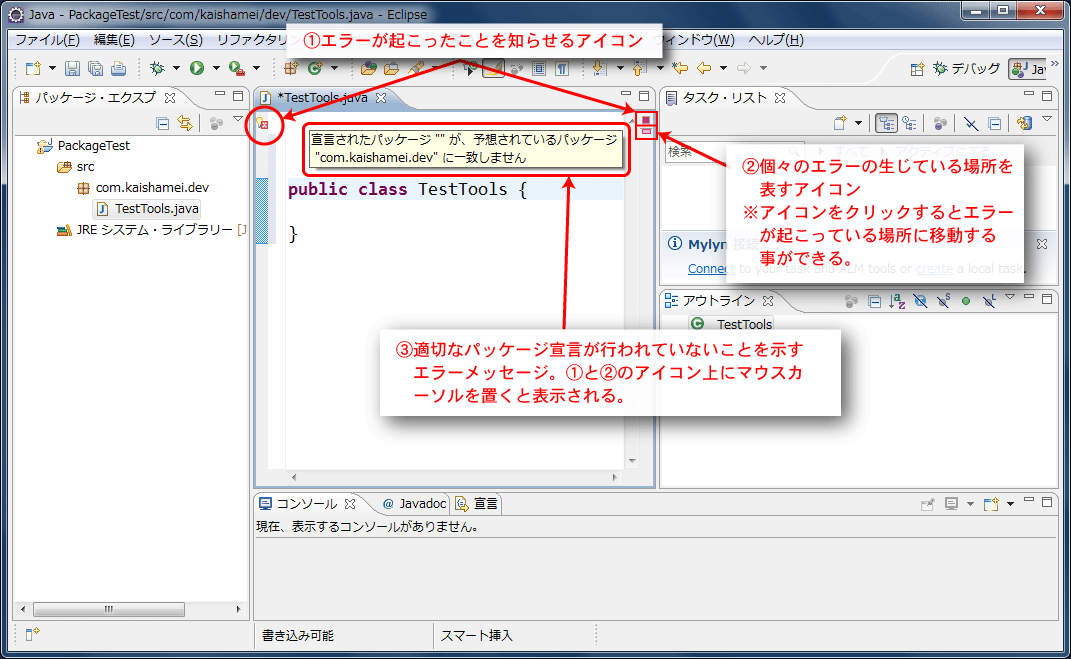Screen dimensions: 1071x659
Task: Open the ソース(S) menu
Action: [x=176, y=40]
